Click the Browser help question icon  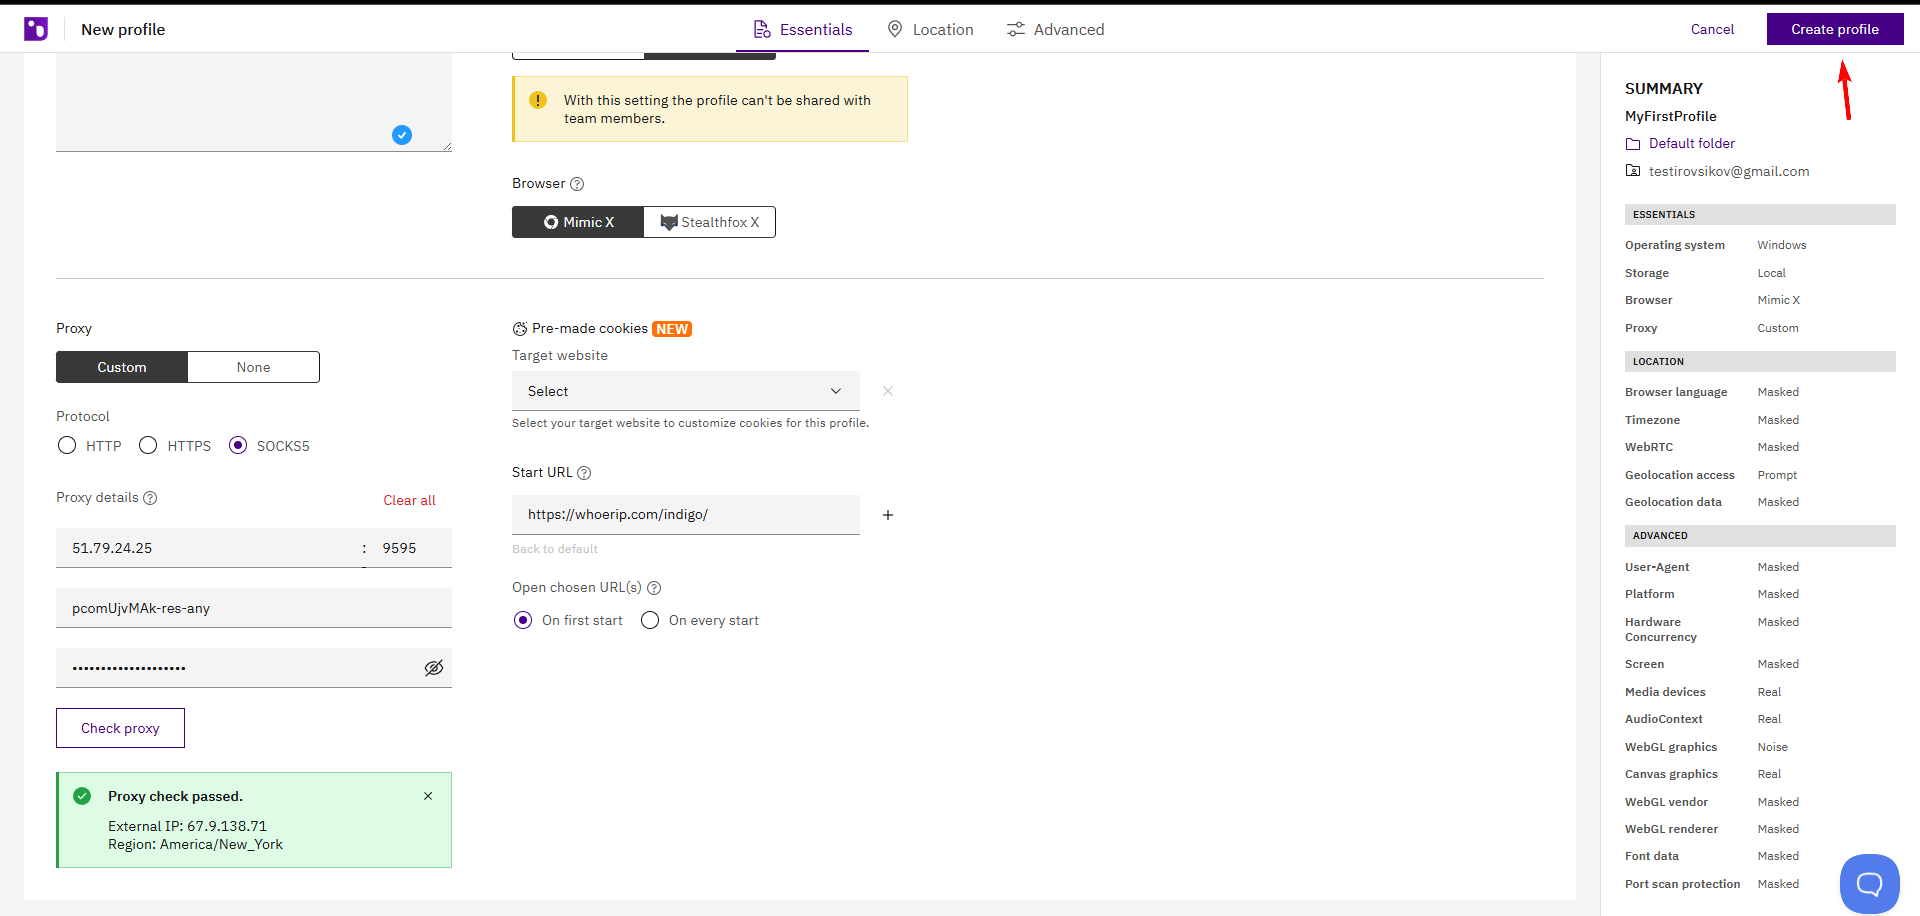pos(577,184)
